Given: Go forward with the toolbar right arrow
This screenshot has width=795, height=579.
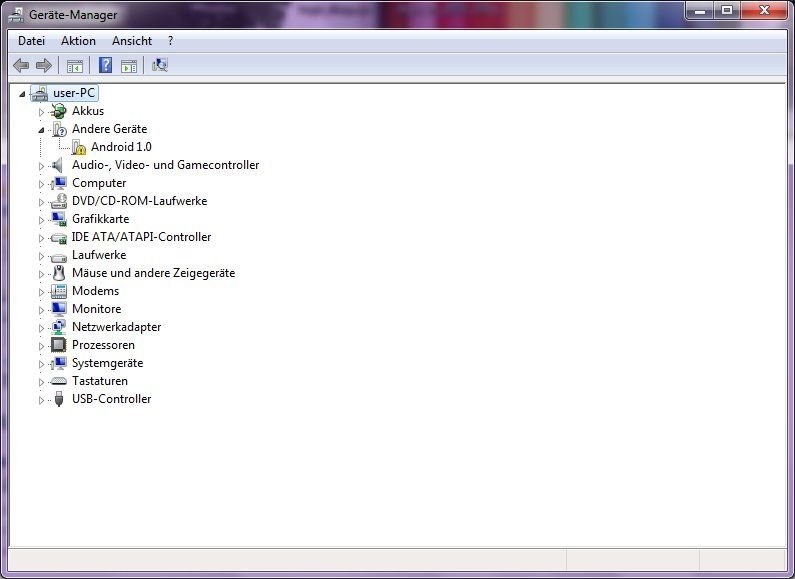Looking at the screenshot, I should [x=44, y=65].
